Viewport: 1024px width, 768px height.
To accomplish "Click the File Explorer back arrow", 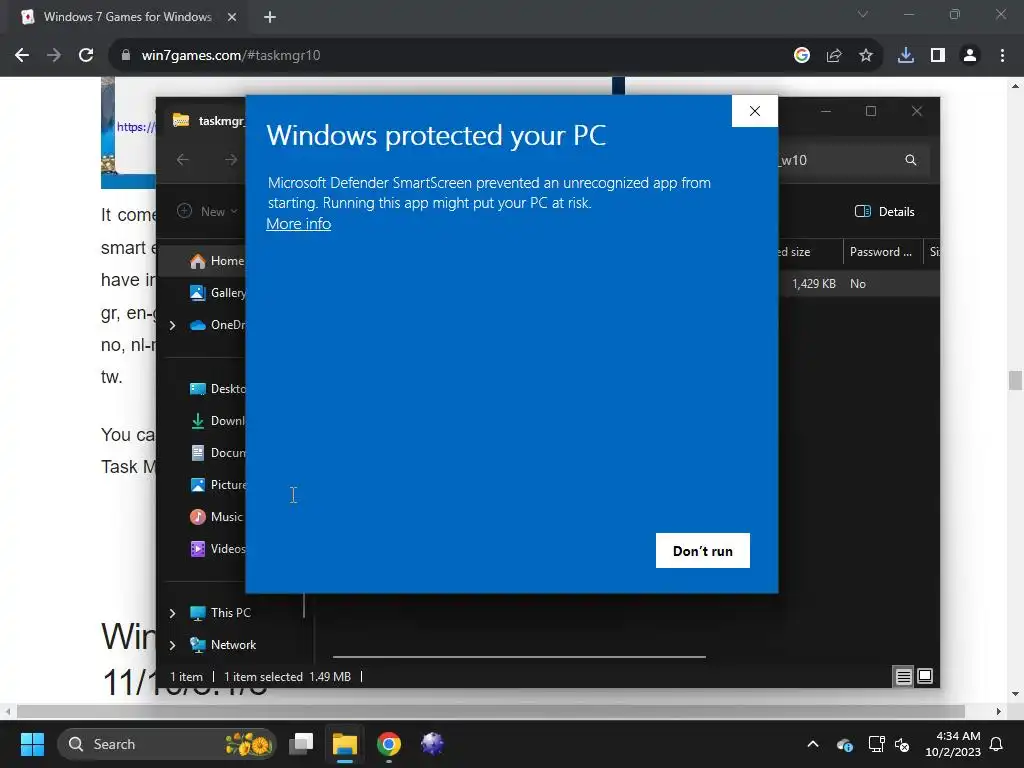I will click(183, 160).
